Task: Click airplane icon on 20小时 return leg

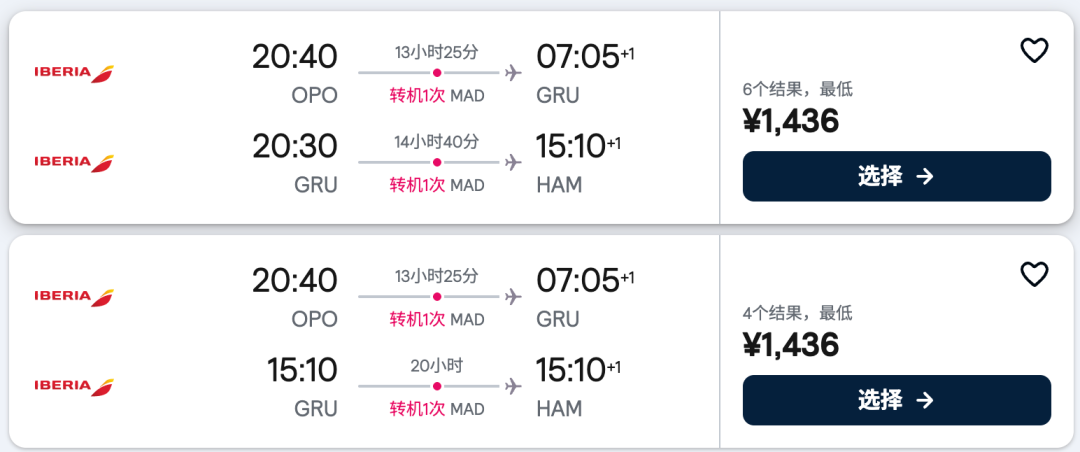Action: [x=512, y=387]
